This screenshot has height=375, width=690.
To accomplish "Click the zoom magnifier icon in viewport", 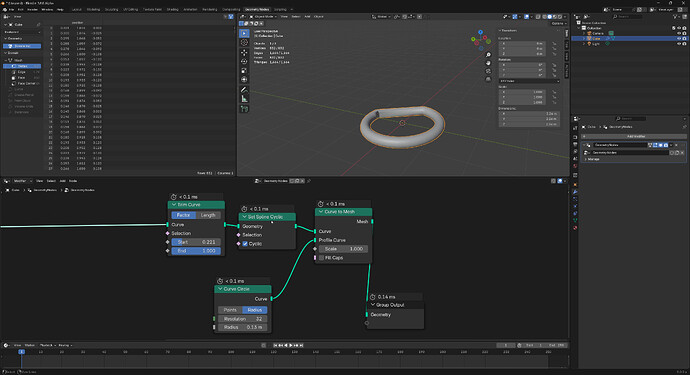I will pos(488,55).
